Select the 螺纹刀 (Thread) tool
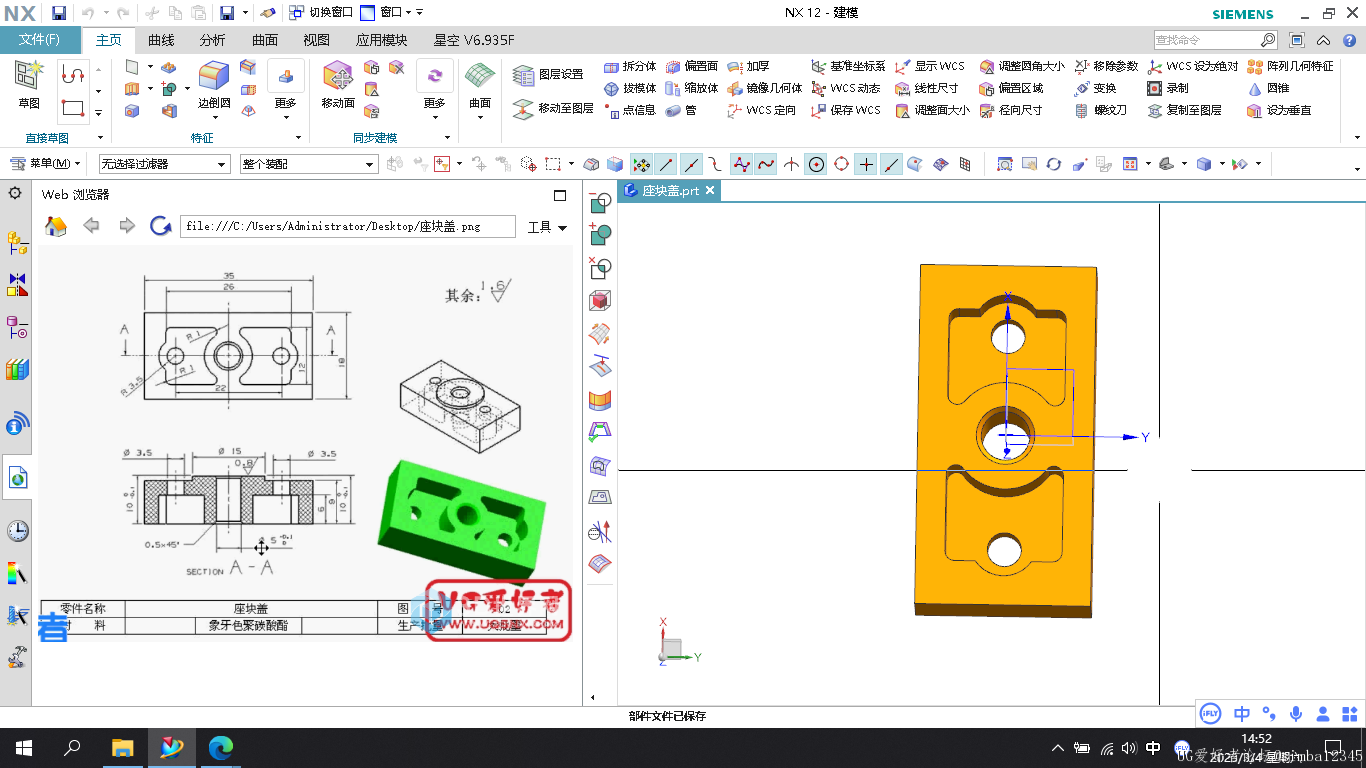The image size is (1366, 768). point(1100,110)
